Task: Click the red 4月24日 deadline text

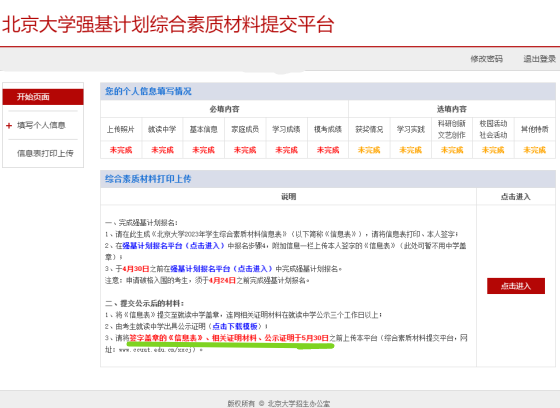Action: (222, 280)
